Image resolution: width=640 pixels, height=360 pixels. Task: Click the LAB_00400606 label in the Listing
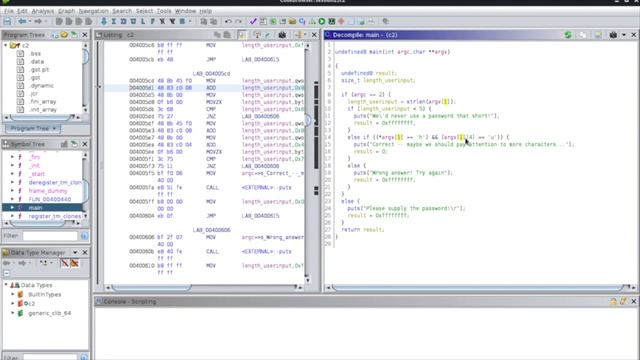pyautogui.click(x=211, y=230)
